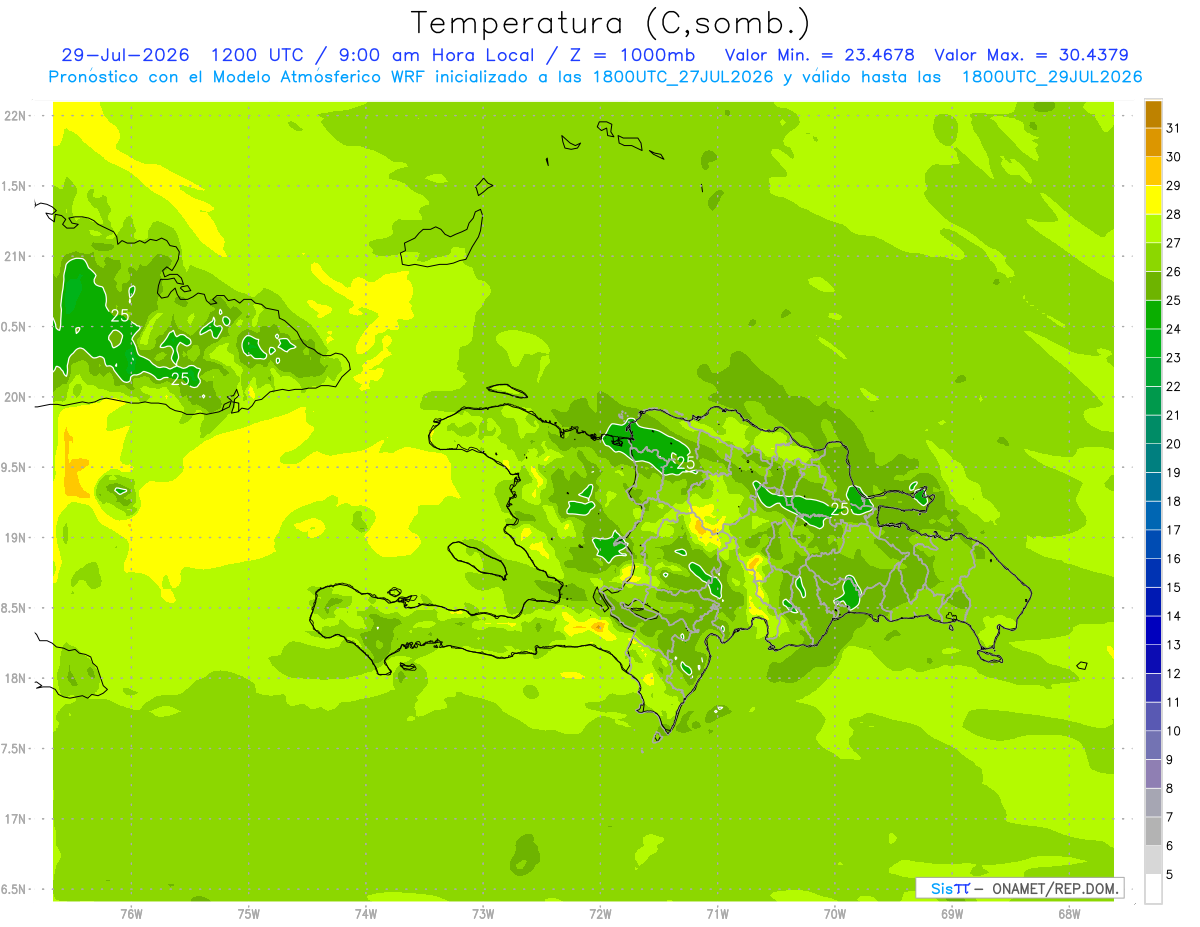Click legend value "29"
This screenshot has width=1200, height=927.
1174,186
